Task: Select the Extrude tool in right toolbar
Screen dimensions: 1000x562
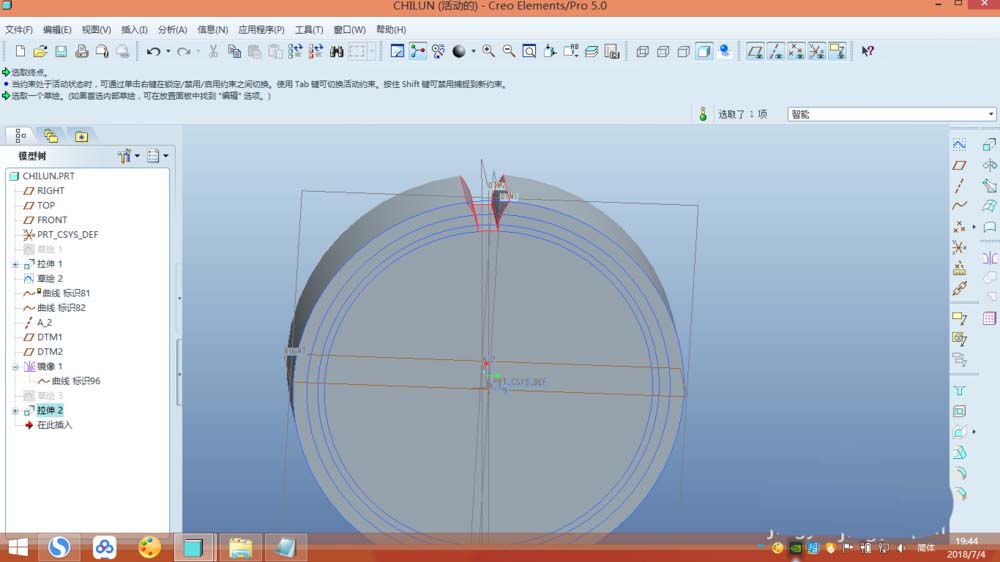Action: (x=989, y=145)
